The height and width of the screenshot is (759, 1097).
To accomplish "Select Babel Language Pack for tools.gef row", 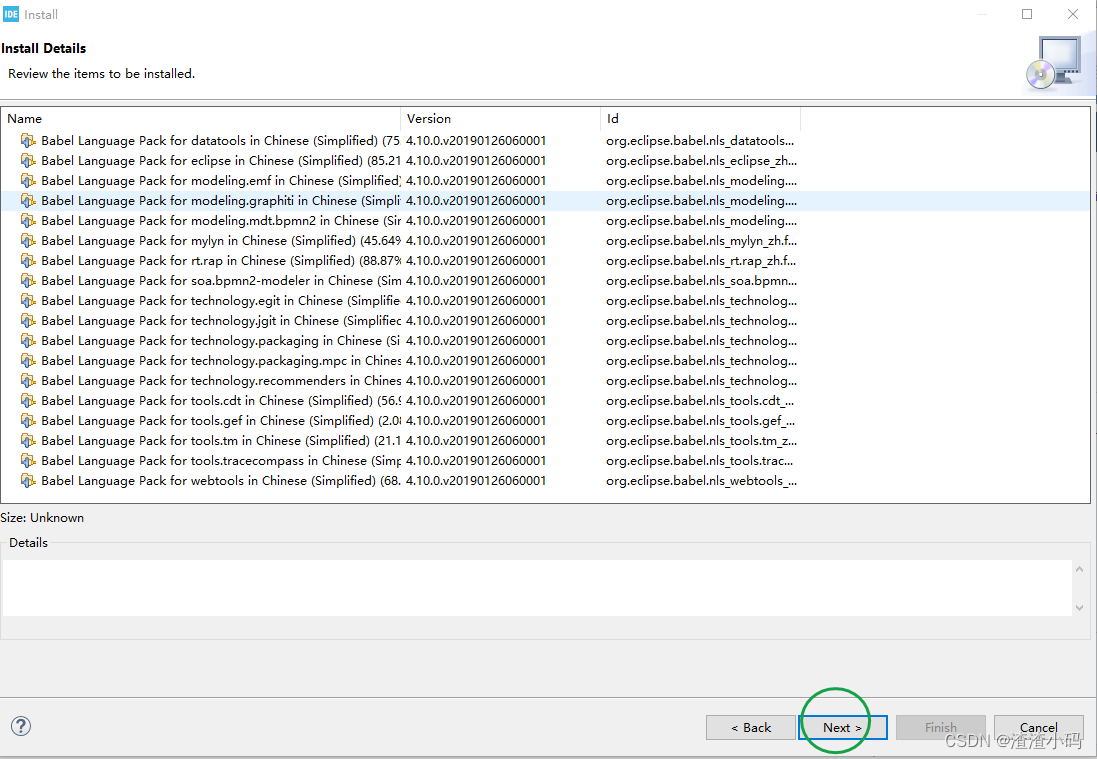I will point(546,420).
